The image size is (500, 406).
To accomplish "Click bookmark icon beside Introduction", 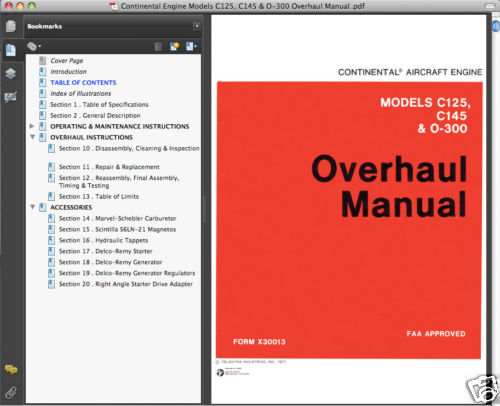I will click(x=43, y=72).
